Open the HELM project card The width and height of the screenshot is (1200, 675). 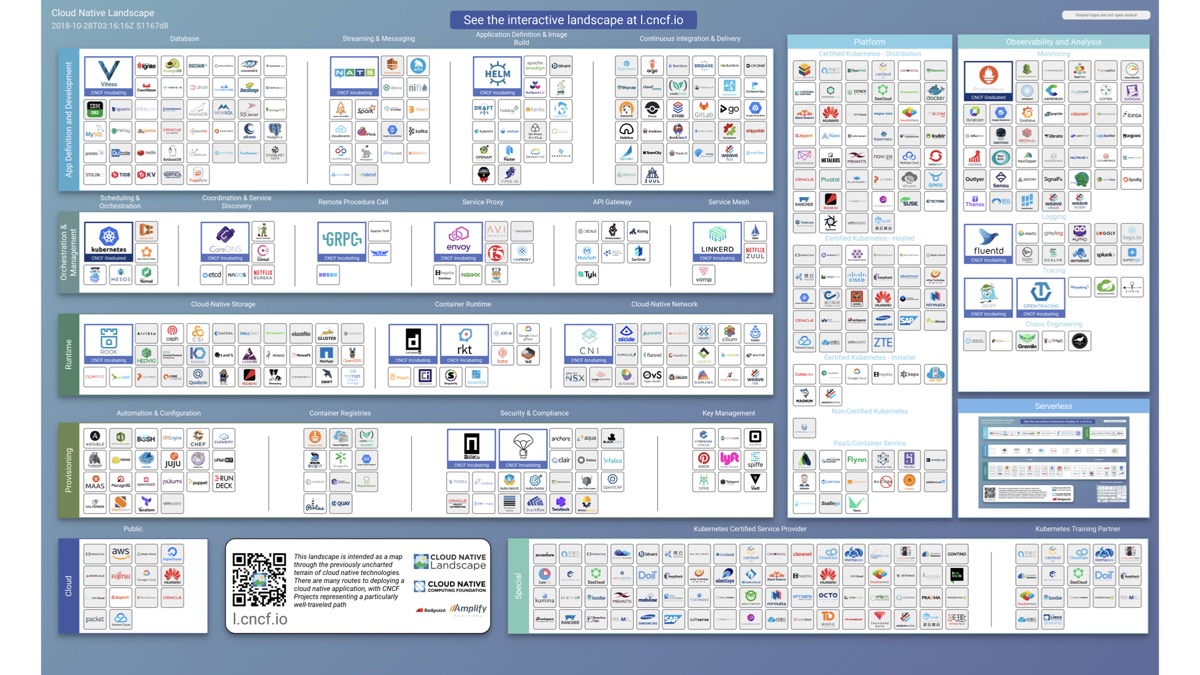coord(496,76)
